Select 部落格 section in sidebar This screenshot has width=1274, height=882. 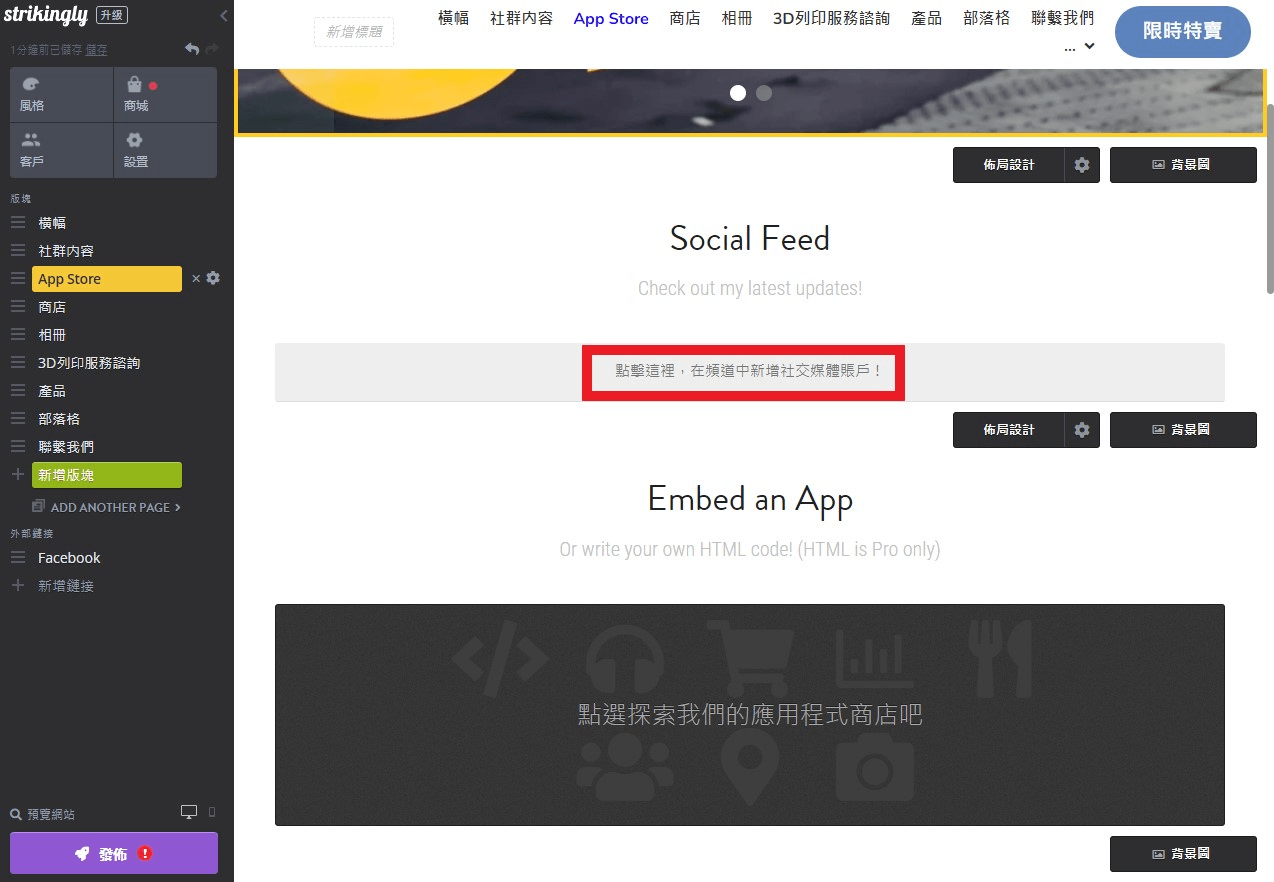(x=59, y=419)
